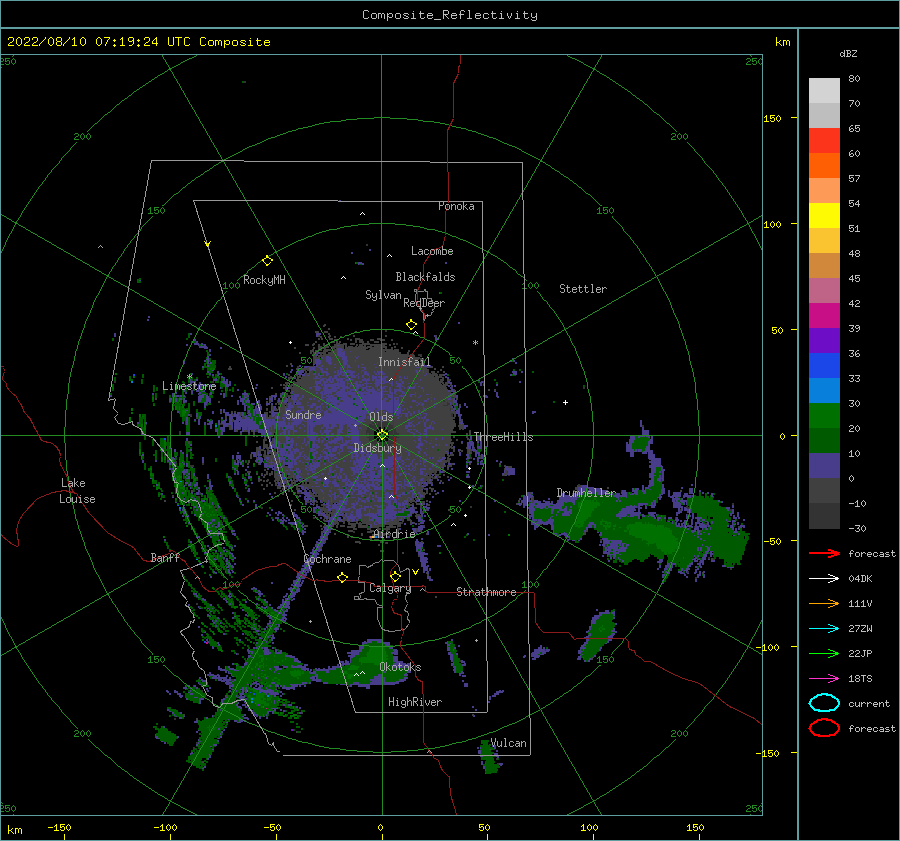Click the cyan current oval legend icon

[824, 703]
